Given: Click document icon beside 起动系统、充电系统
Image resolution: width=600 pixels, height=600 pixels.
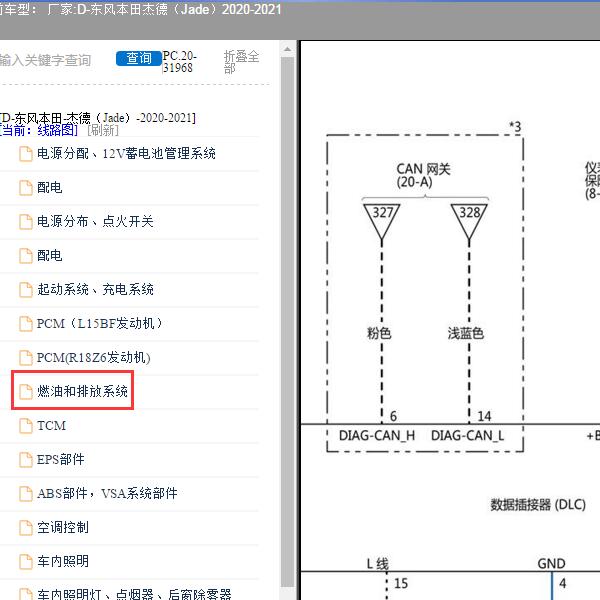Looking at the screenshot, I should pos(26,290).
